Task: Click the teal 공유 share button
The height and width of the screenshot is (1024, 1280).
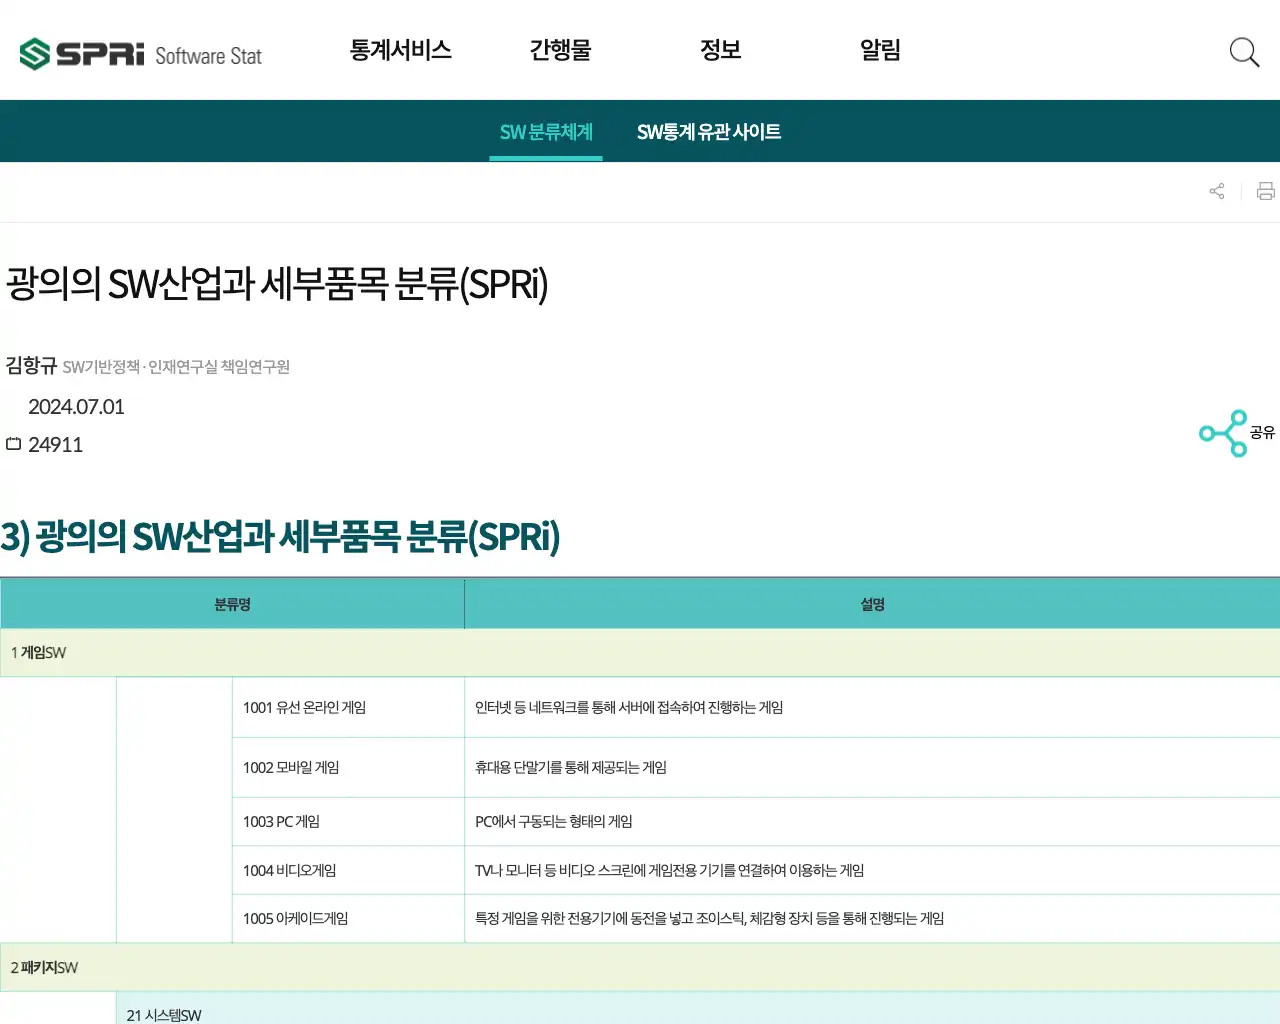Action: 1237,433
